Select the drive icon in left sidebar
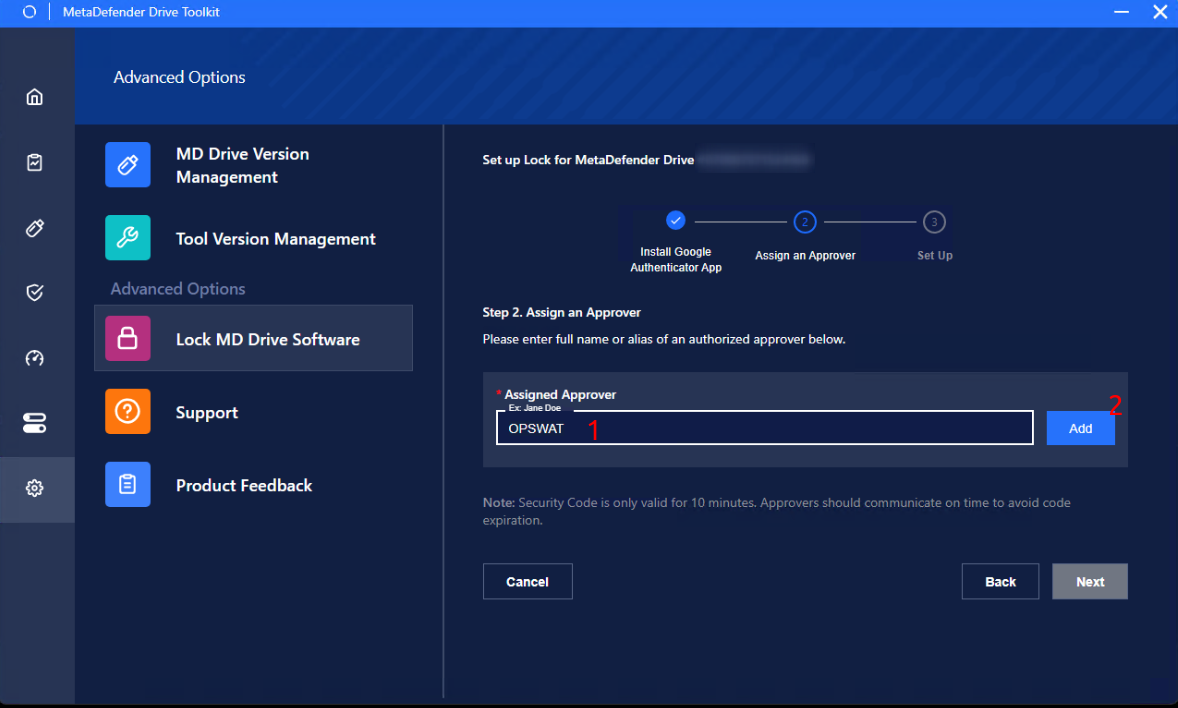 tap(35, 228)
